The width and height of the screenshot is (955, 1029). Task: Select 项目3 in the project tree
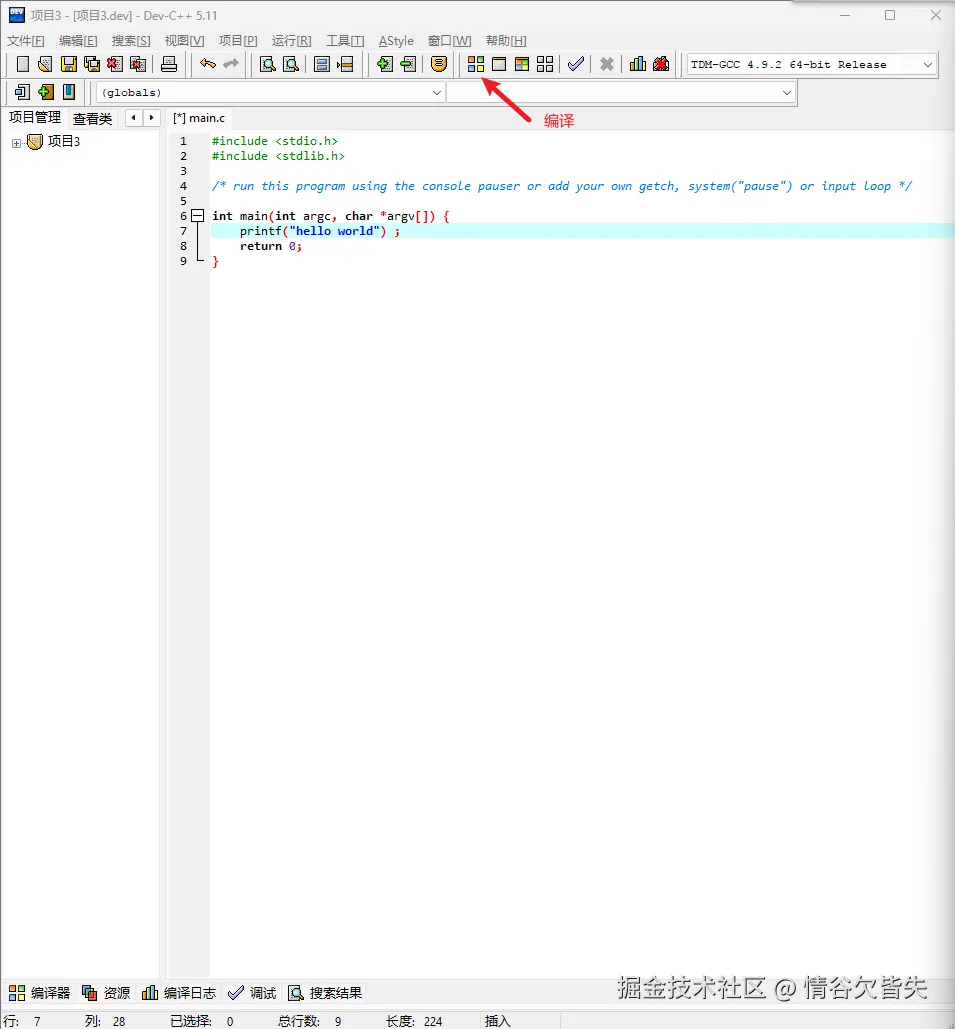click(x=64, y=142)
